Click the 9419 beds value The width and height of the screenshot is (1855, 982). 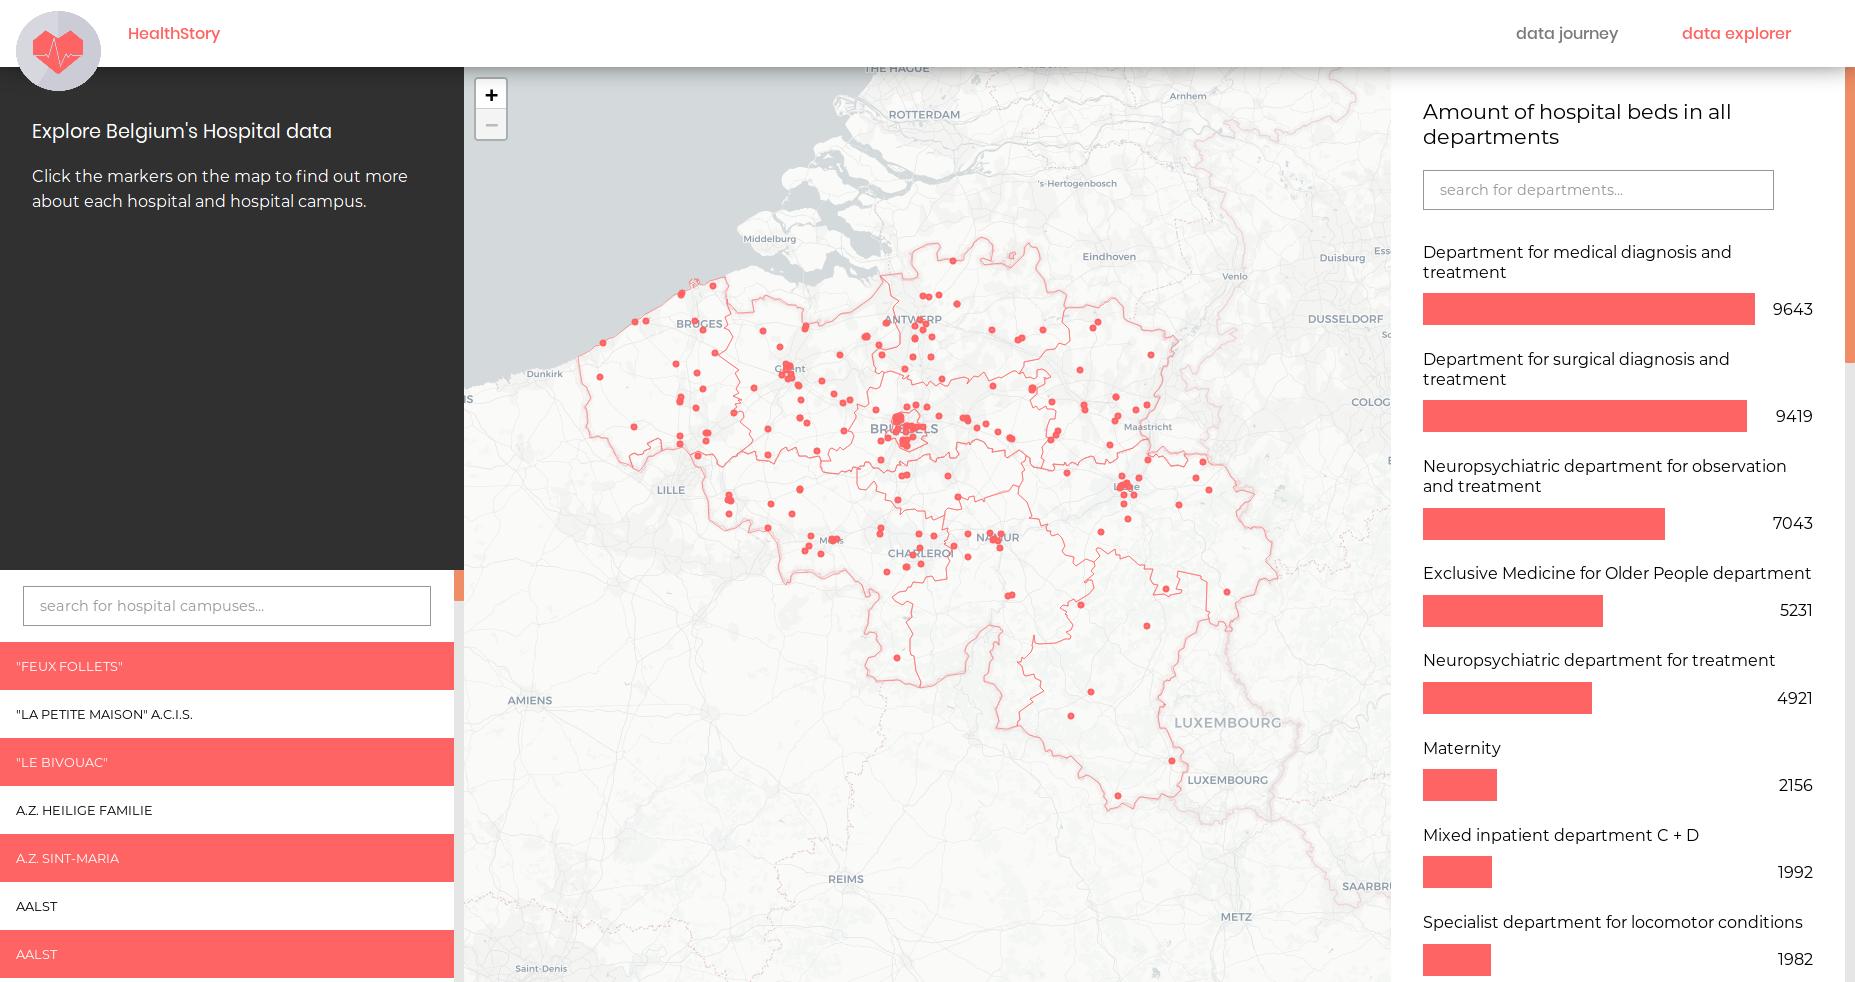1793,416
